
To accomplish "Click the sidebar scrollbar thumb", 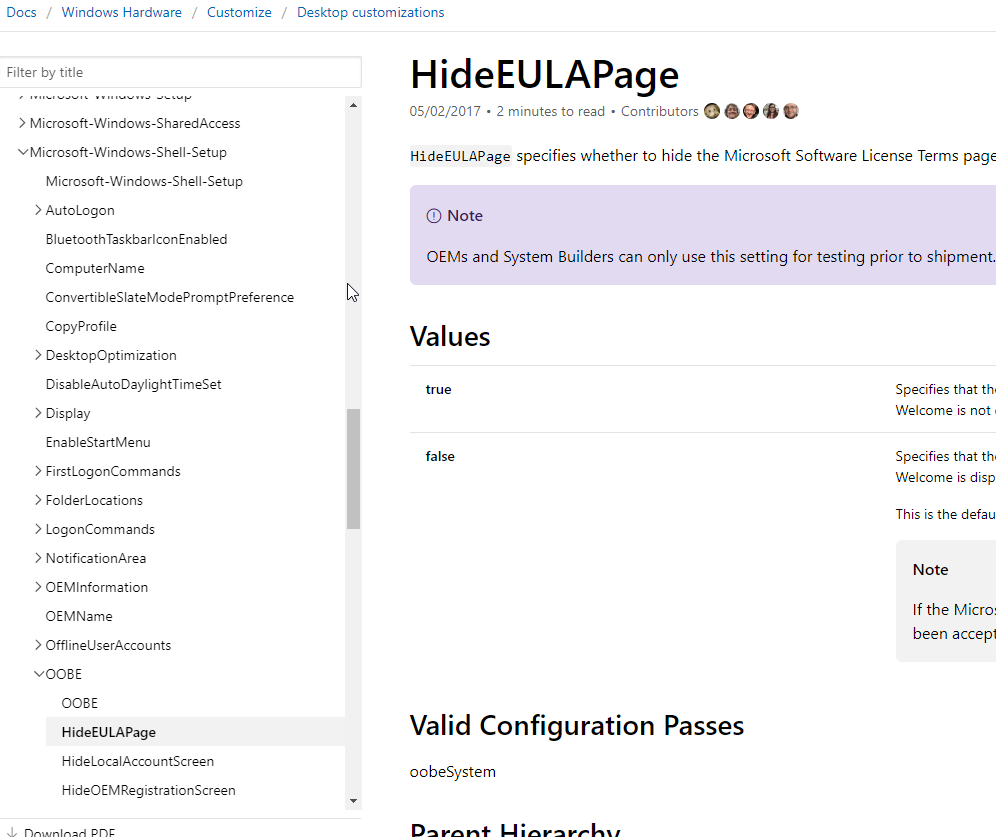I will pos(353,468).
